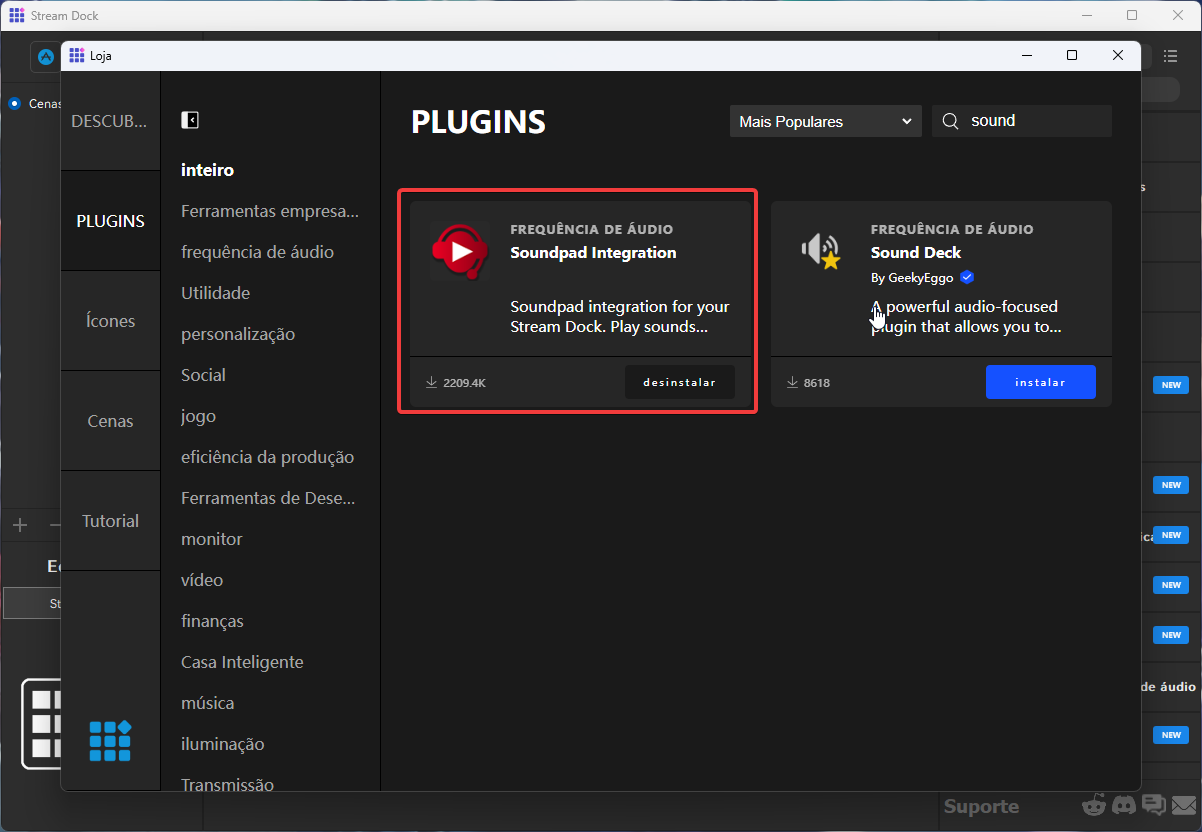The width and height of the screenshot is (1202, 832).
Task: Switch to the DESCUB... tab
Action: (x=110, y=121)
